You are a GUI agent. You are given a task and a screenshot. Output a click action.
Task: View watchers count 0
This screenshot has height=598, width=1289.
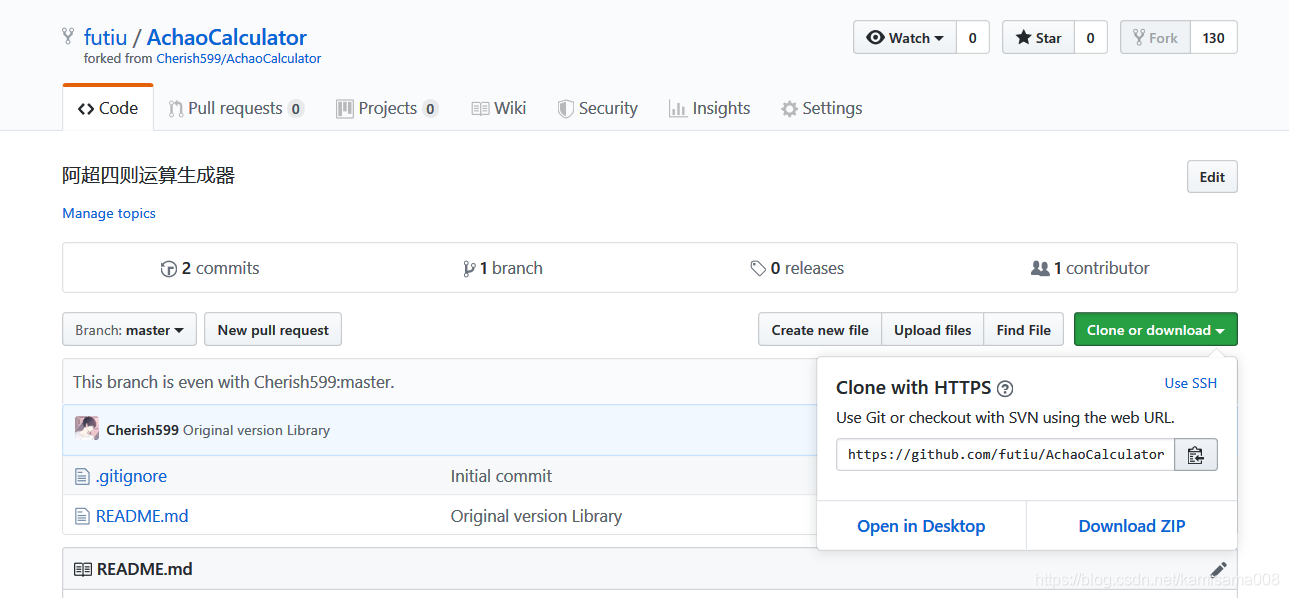tap(972, 38)
